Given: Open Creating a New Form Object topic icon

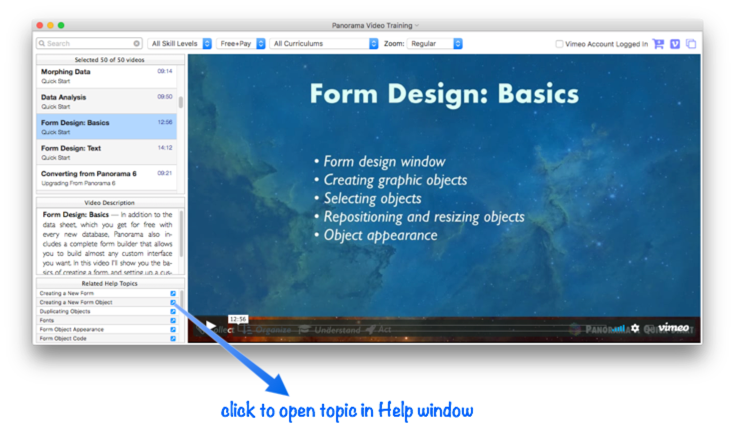Looking at the screenshot, I should pyautogui.click(x=173, y=302).
